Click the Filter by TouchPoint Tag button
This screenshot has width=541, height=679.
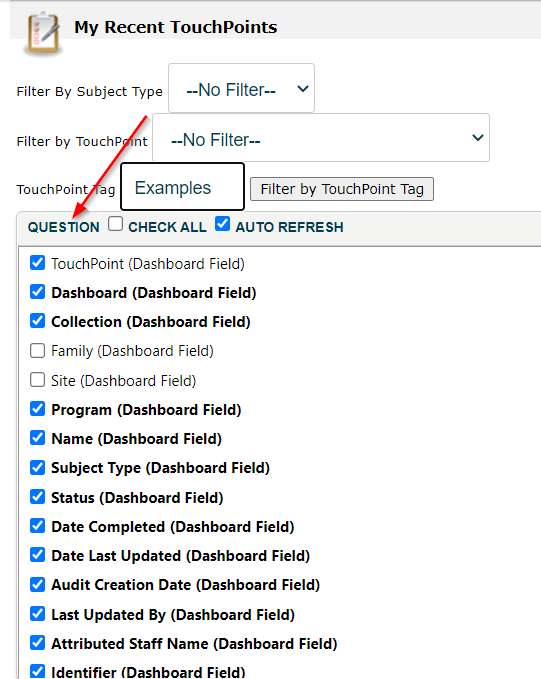(342, 189)
